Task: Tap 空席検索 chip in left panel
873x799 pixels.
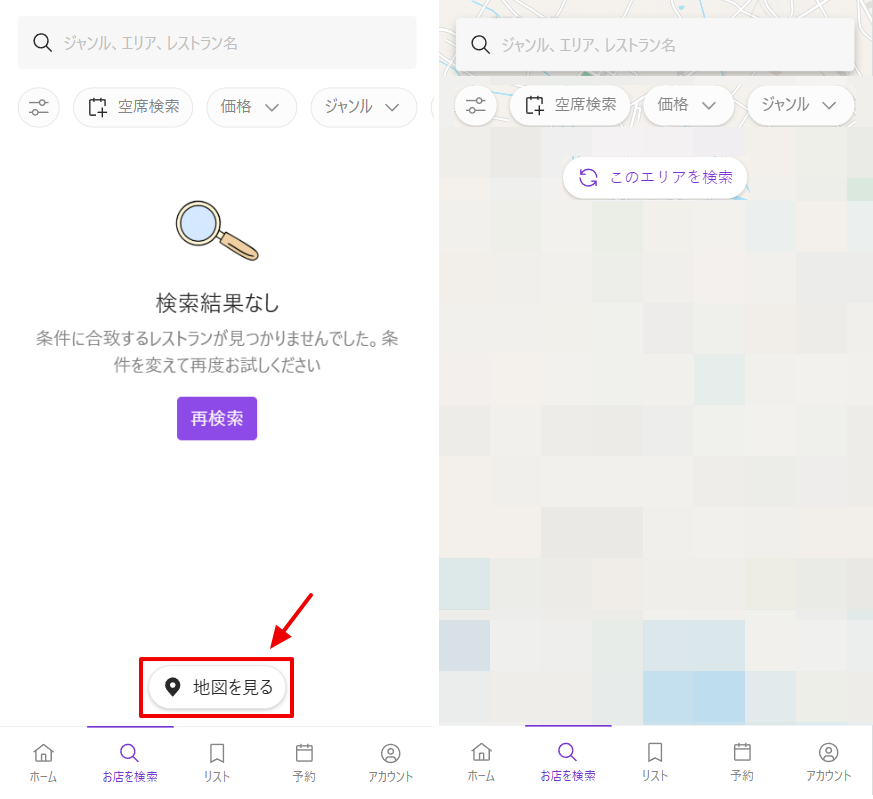Action: click(x=133, y=107)
